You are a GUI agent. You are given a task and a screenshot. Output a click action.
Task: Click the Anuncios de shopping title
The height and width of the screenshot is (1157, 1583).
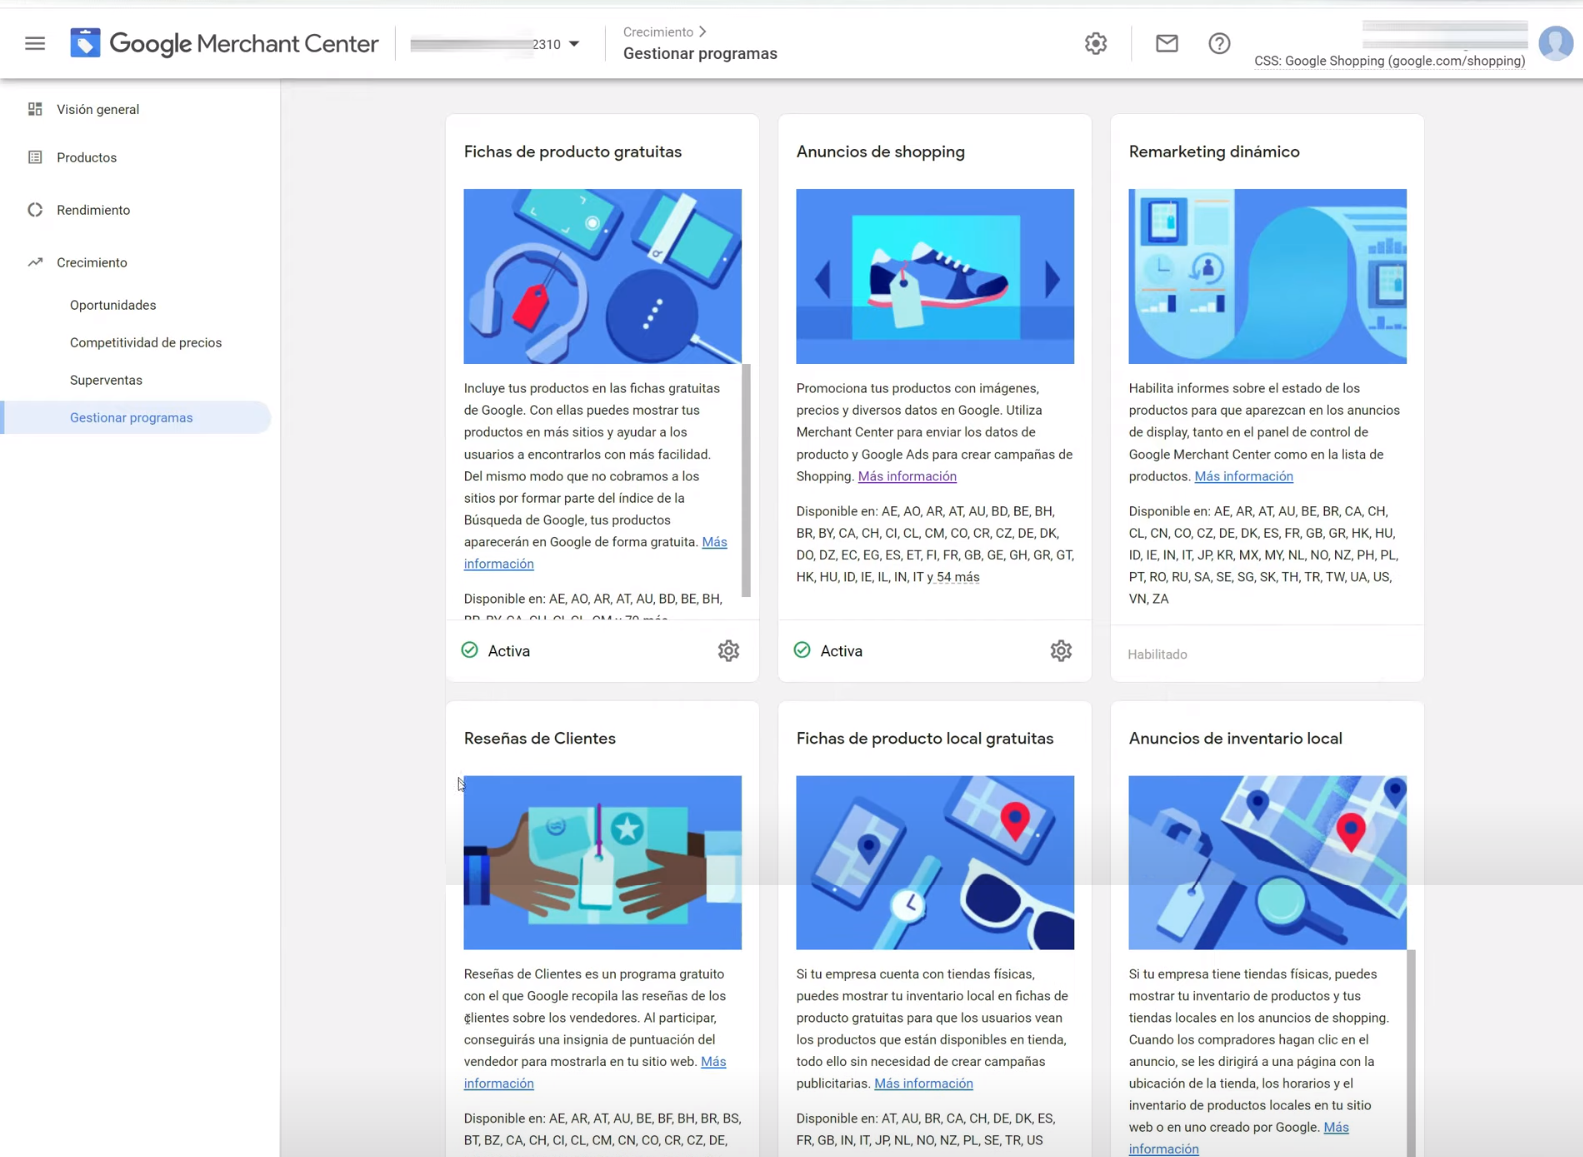click(881, 152)
